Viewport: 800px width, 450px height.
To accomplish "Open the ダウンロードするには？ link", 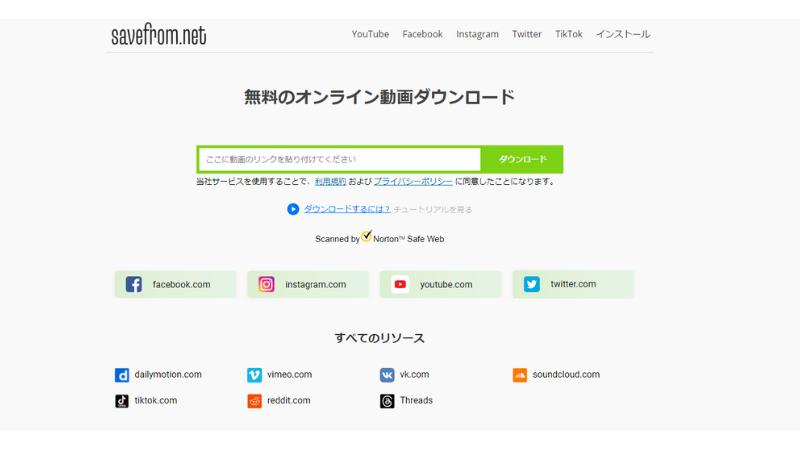I will point(347,209).
